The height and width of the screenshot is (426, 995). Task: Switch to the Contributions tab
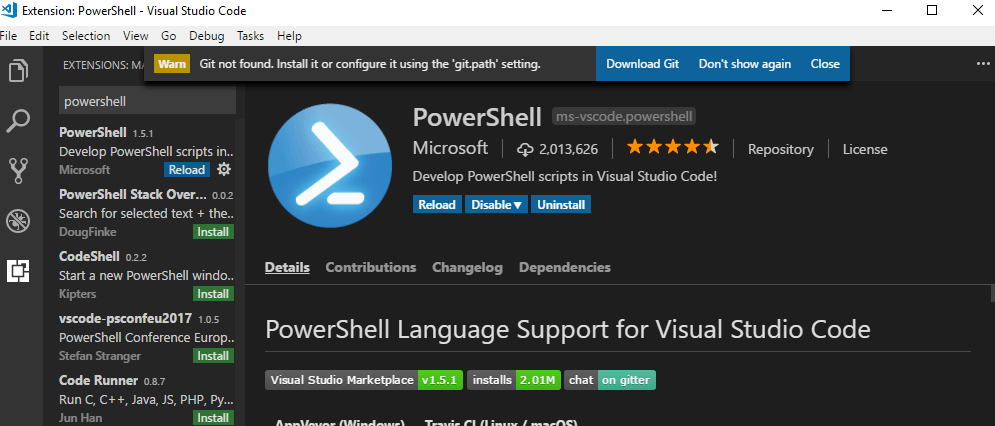[x=371, y=267]
